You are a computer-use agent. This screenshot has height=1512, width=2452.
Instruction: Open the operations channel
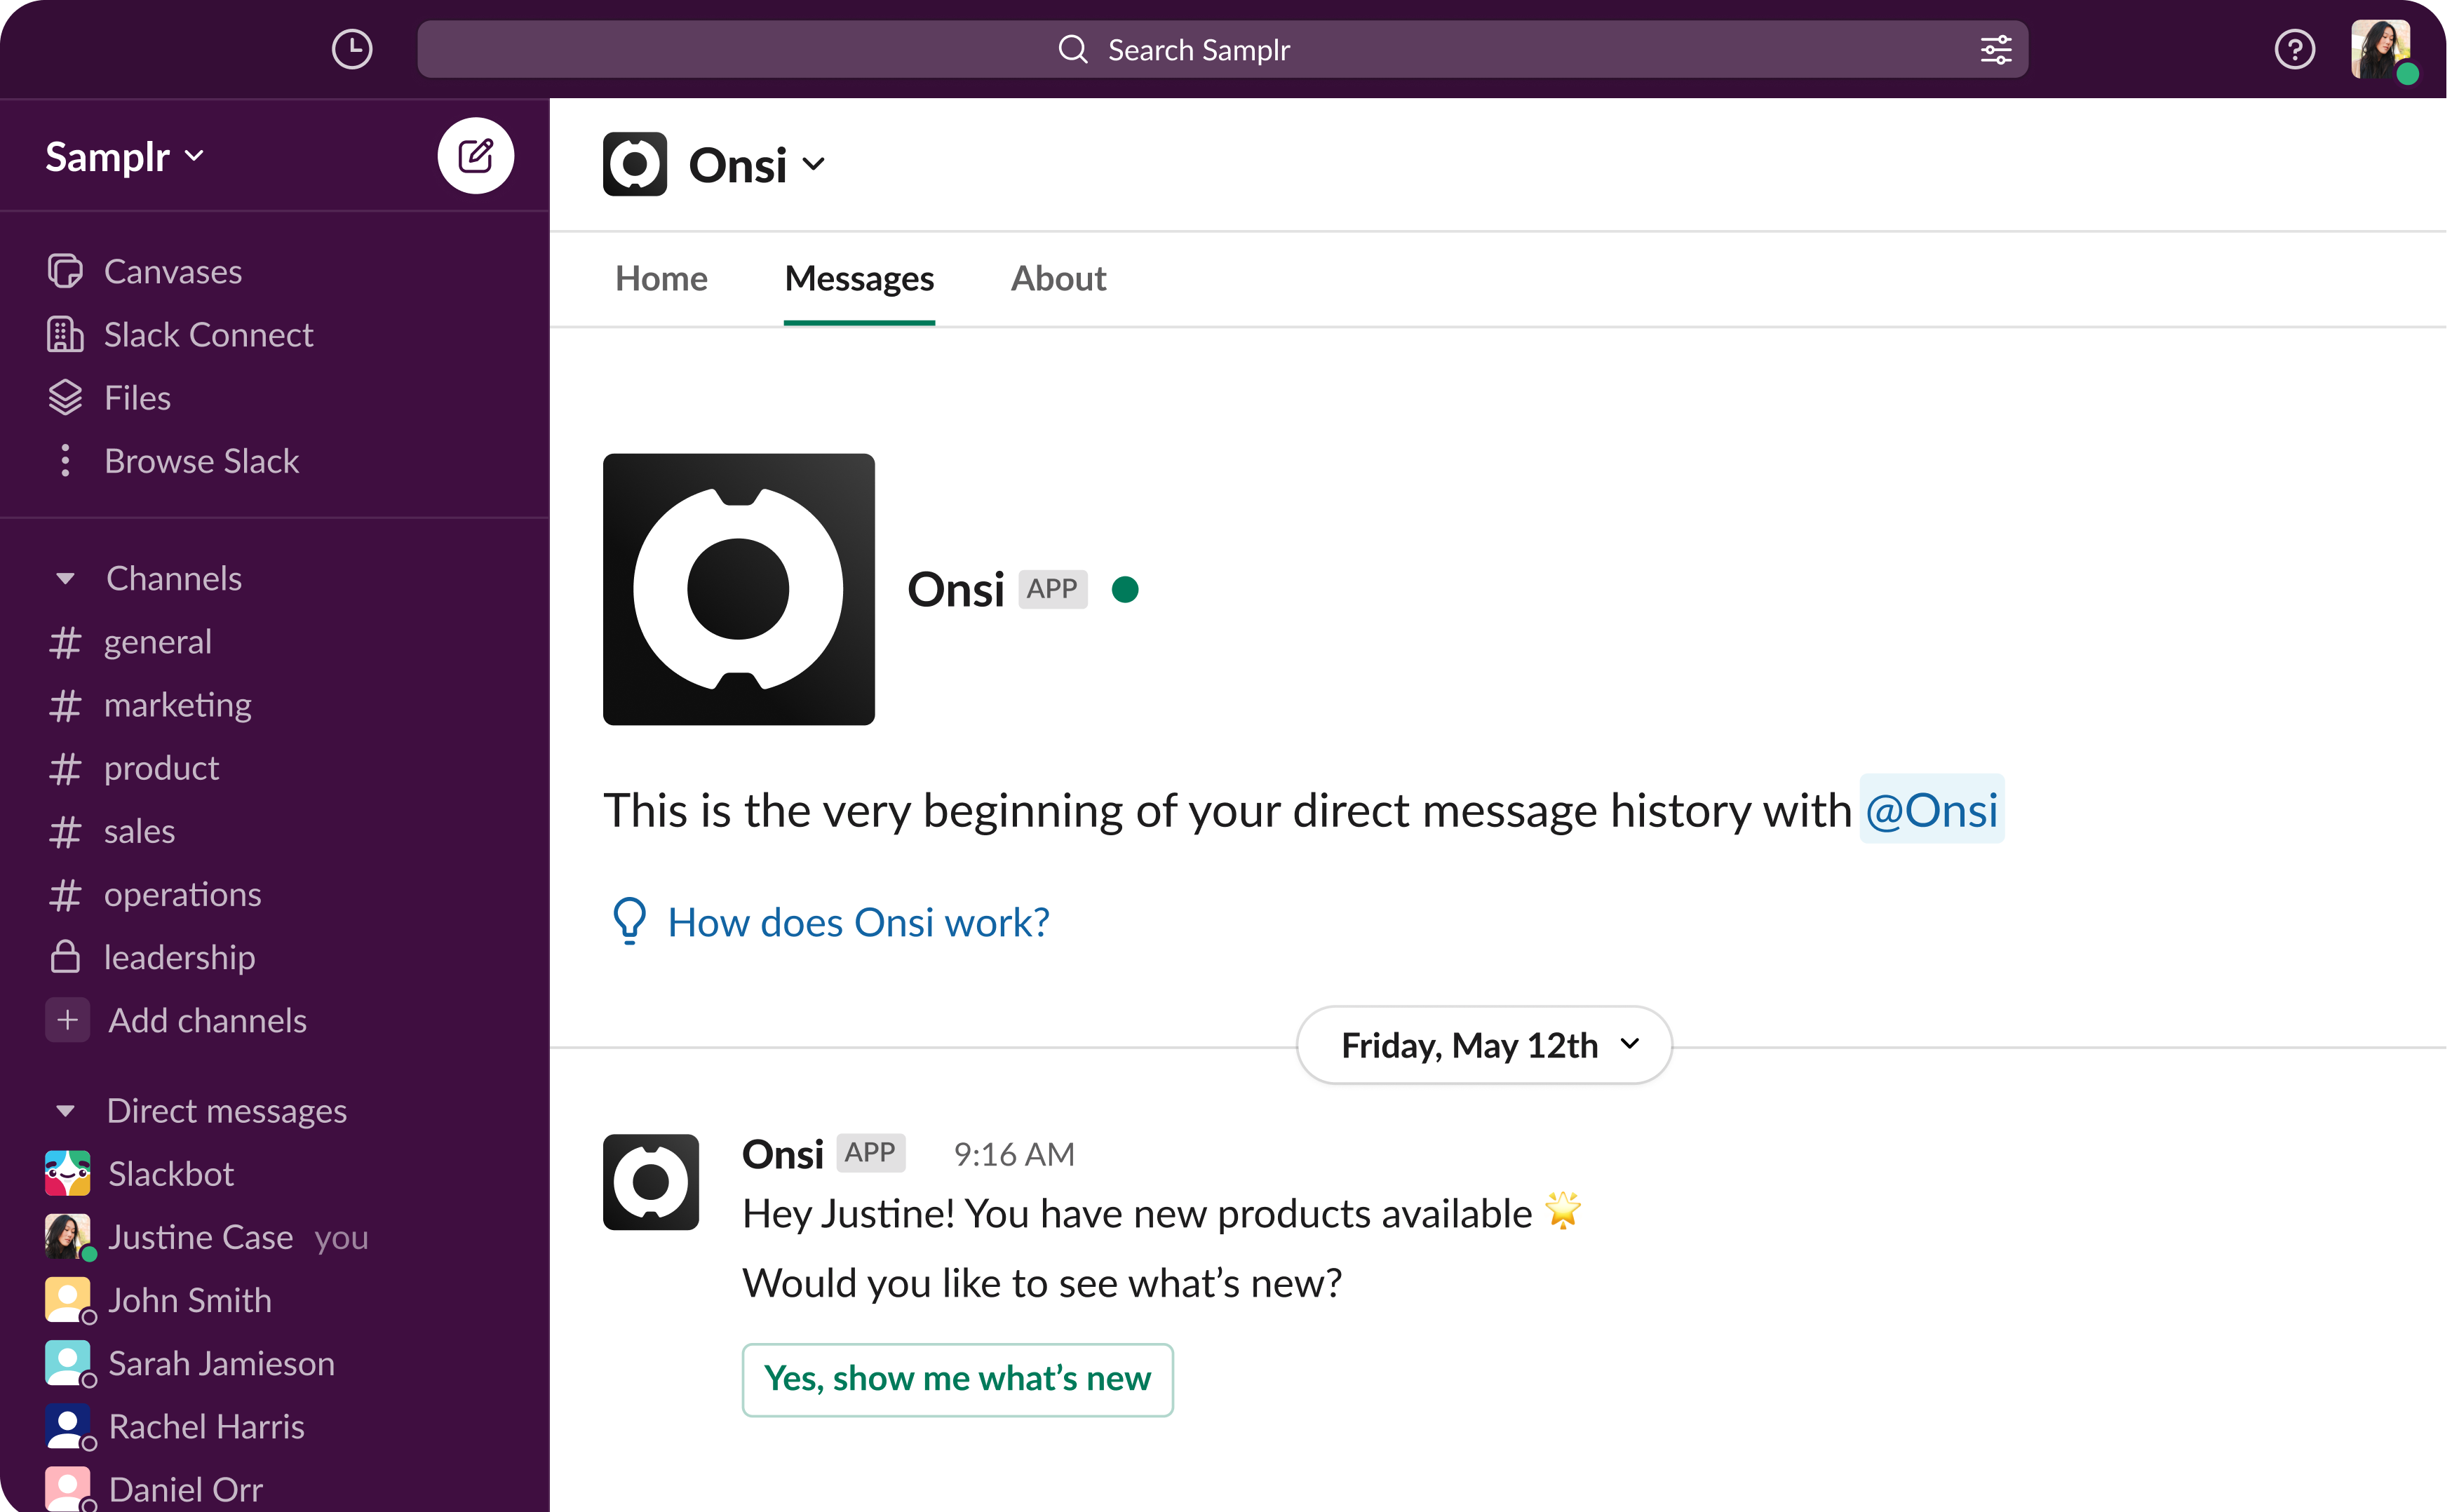[182, 894]
